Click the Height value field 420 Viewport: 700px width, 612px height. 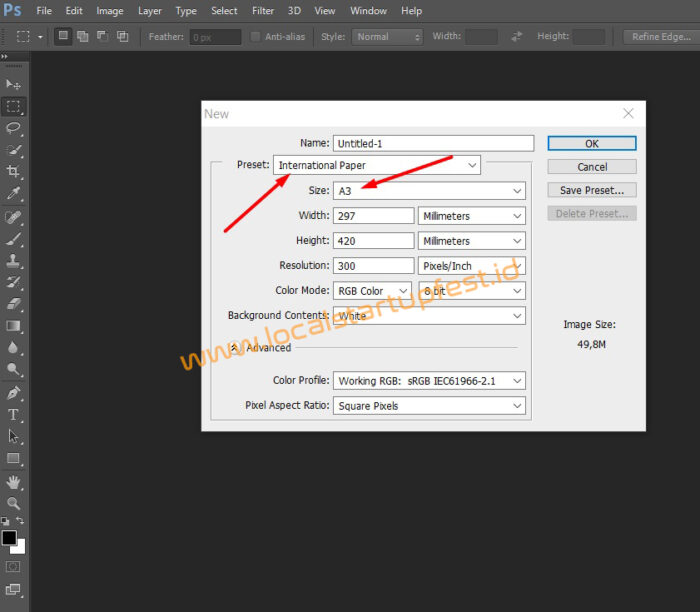(x=374, y=241)
